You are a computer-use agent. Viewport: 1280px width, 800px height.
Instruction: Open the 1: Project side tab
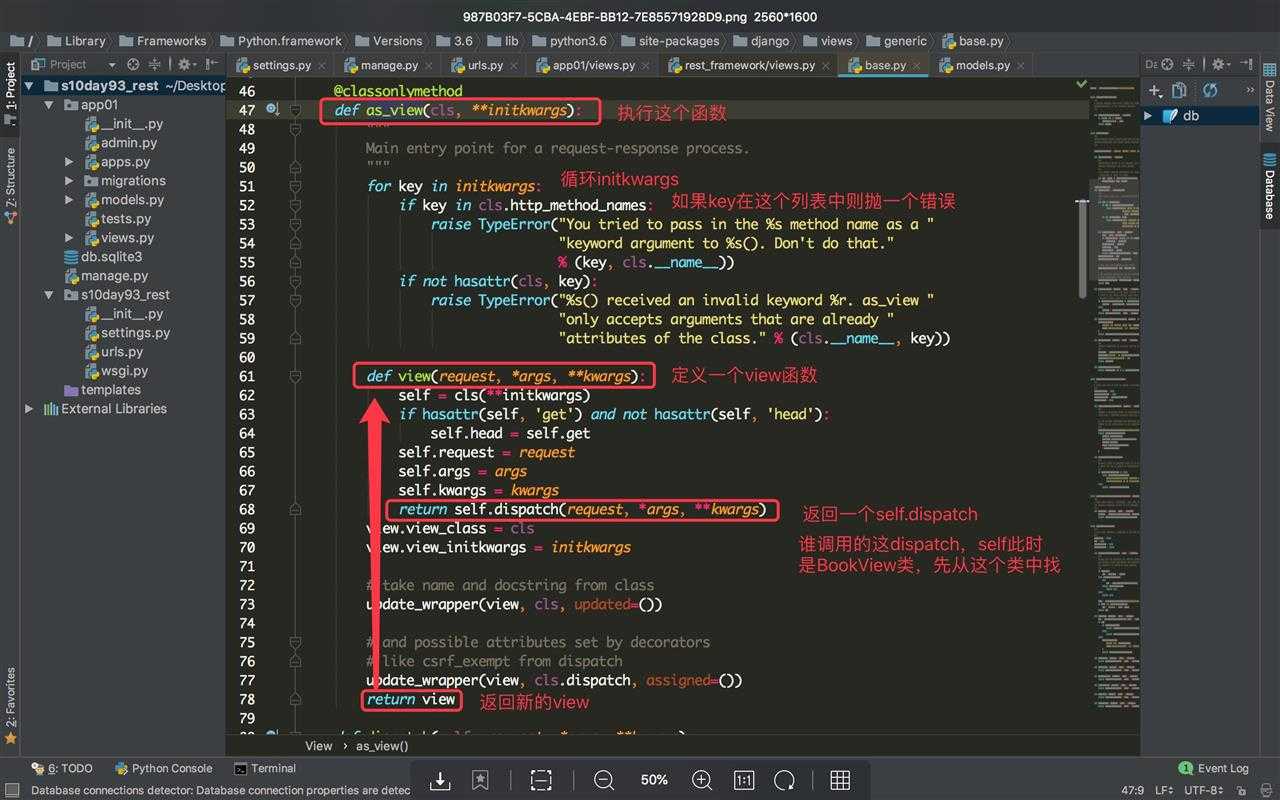click(10, 92)
